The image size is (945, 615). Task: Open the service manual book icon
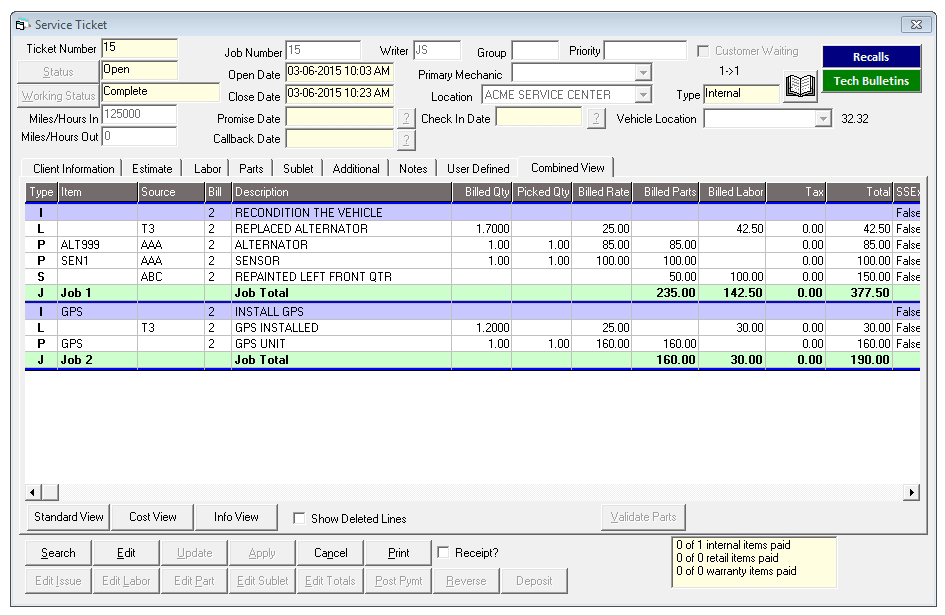pyautogui.click(x=800, y=86)
